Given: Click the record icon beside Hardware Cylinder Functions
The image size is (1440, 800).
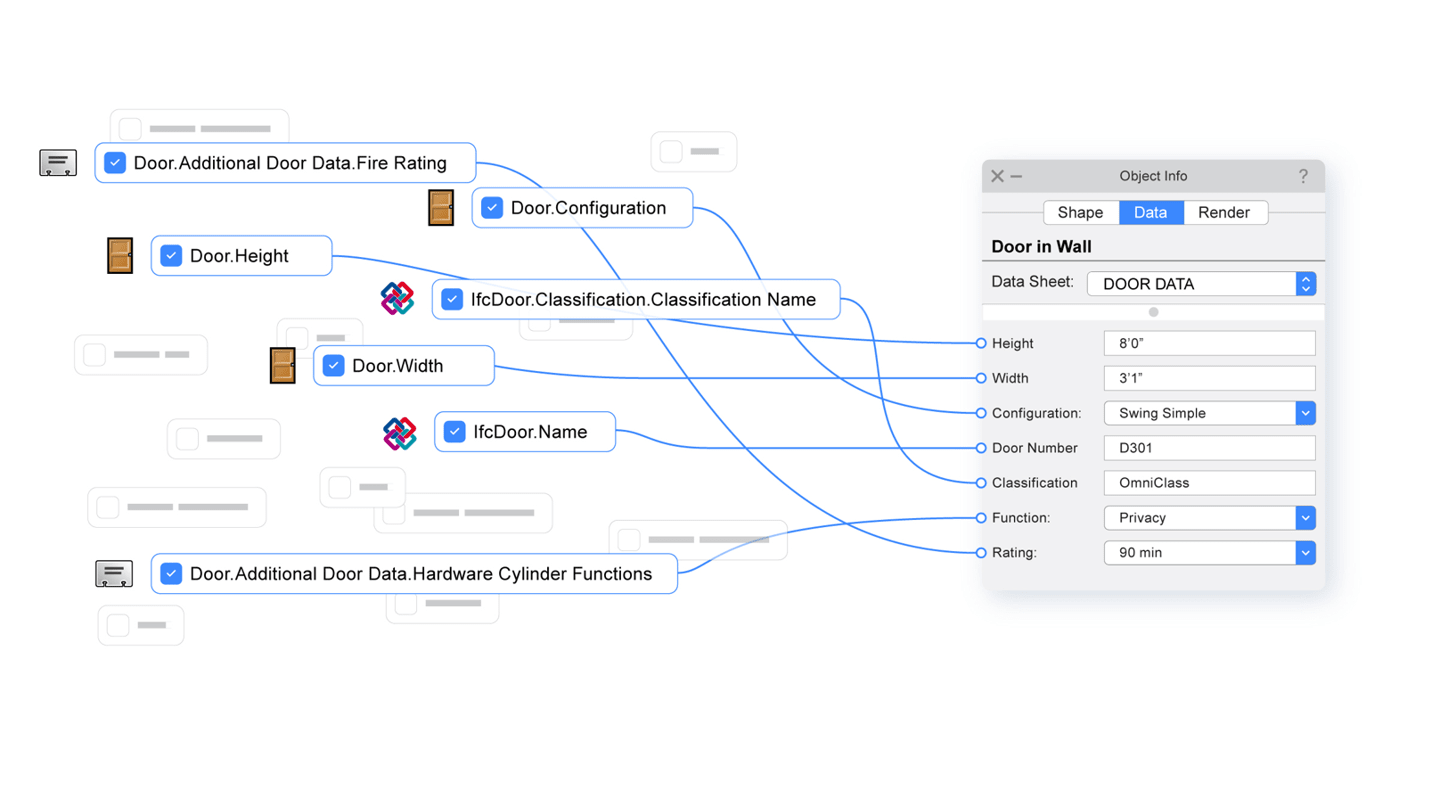Looking at the screenshot, I should point(114,574).
